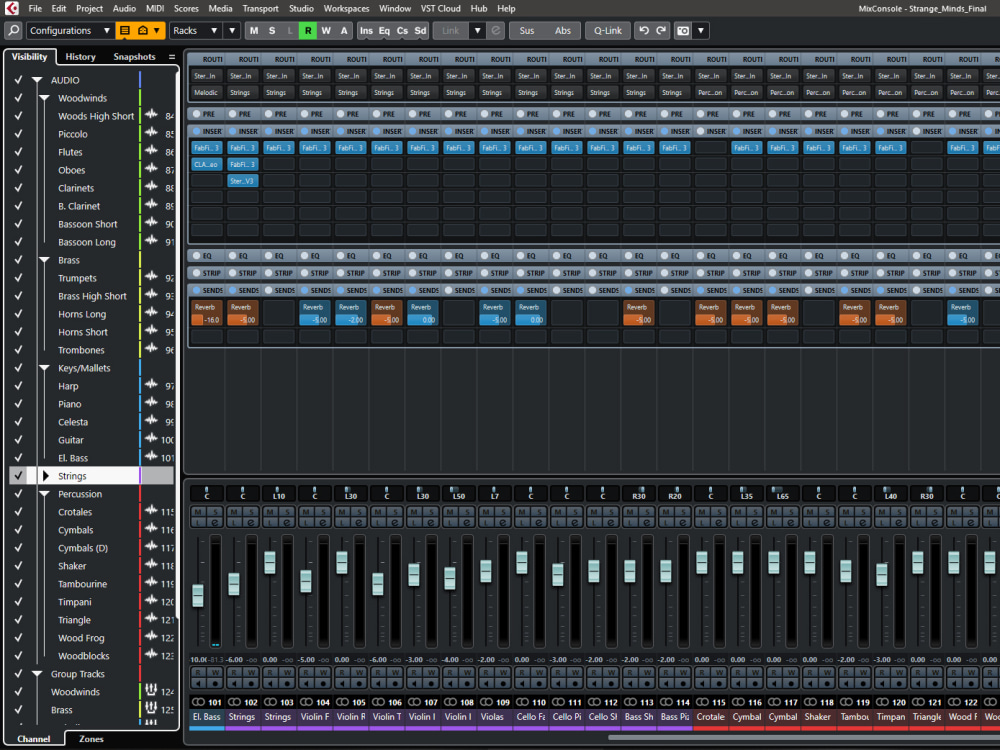This screenshot has height=750, width=1000.
Task: Switch to the Snapshots tab
Action: (x=134, y=57)
